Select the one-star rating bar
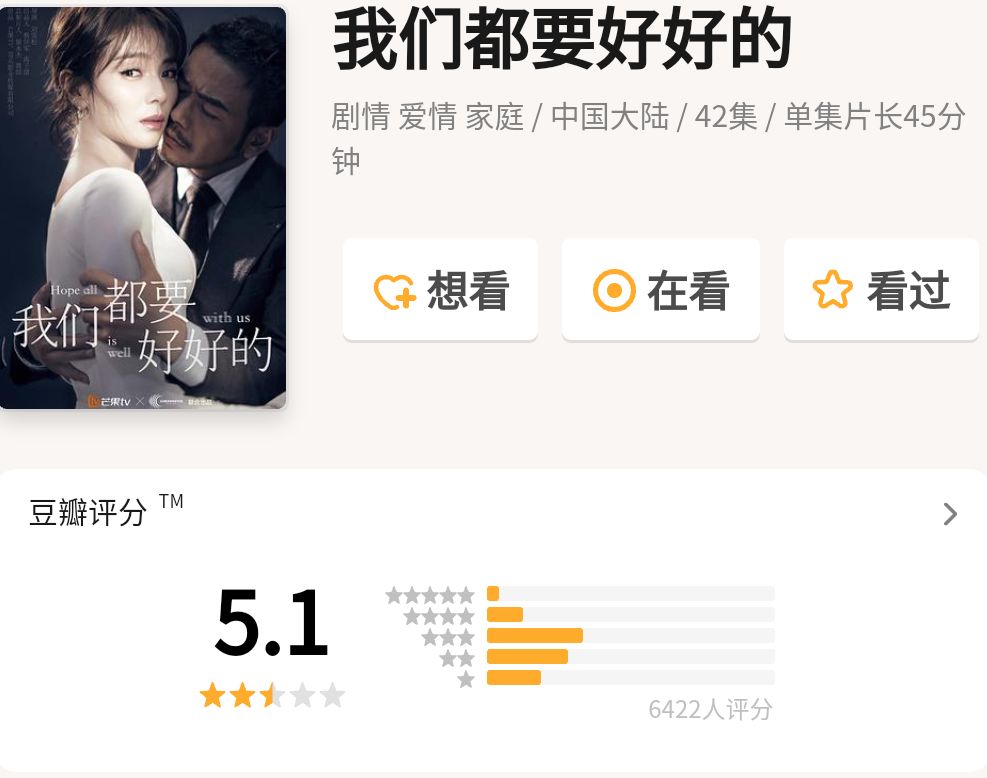 tap(630, 677)
